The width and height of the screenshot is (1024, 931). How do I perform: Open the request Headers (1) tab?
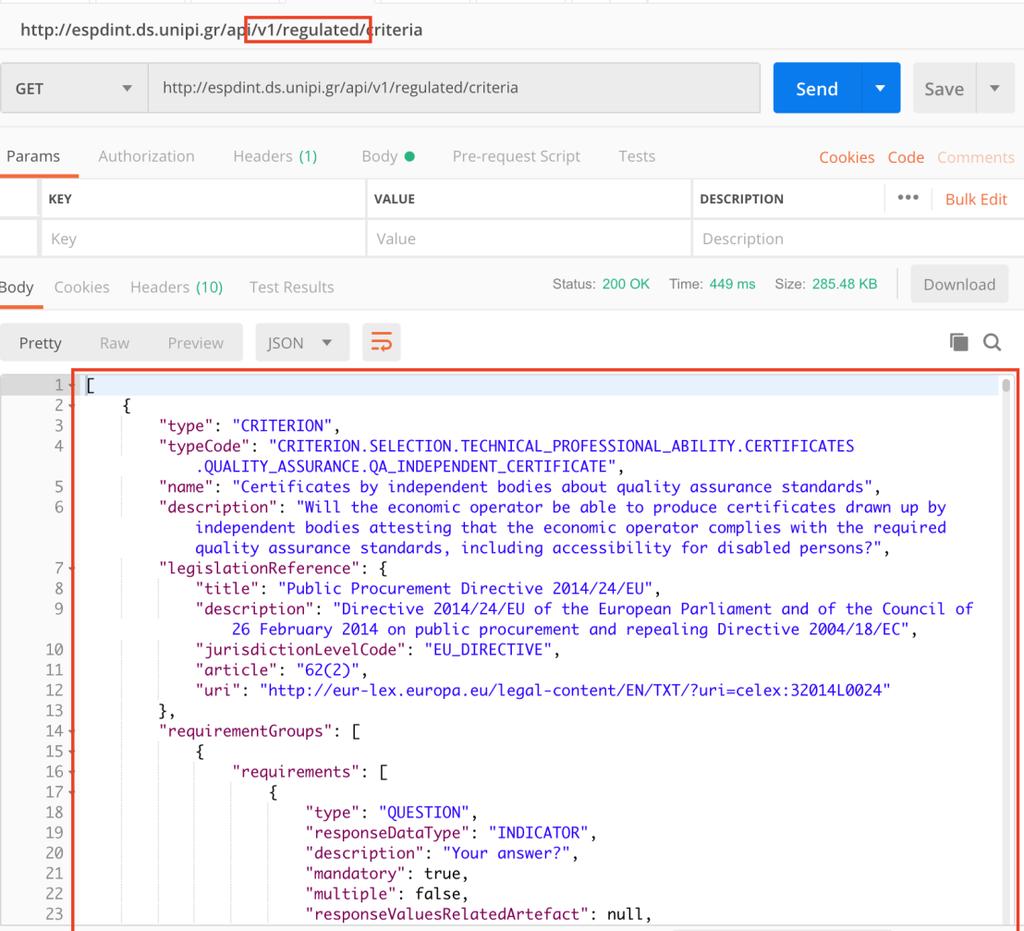[x=275, y=157]
